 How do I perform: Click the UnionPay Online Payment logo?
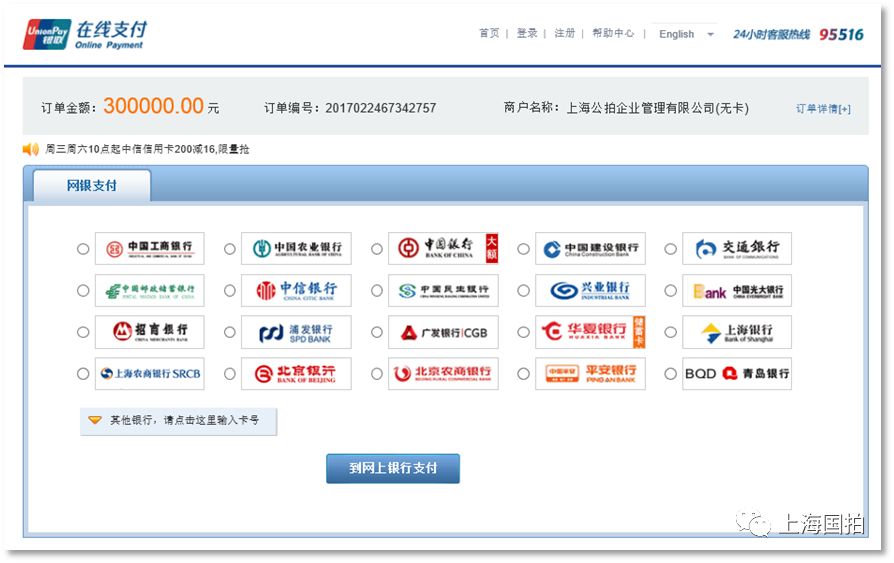[86, 35]
